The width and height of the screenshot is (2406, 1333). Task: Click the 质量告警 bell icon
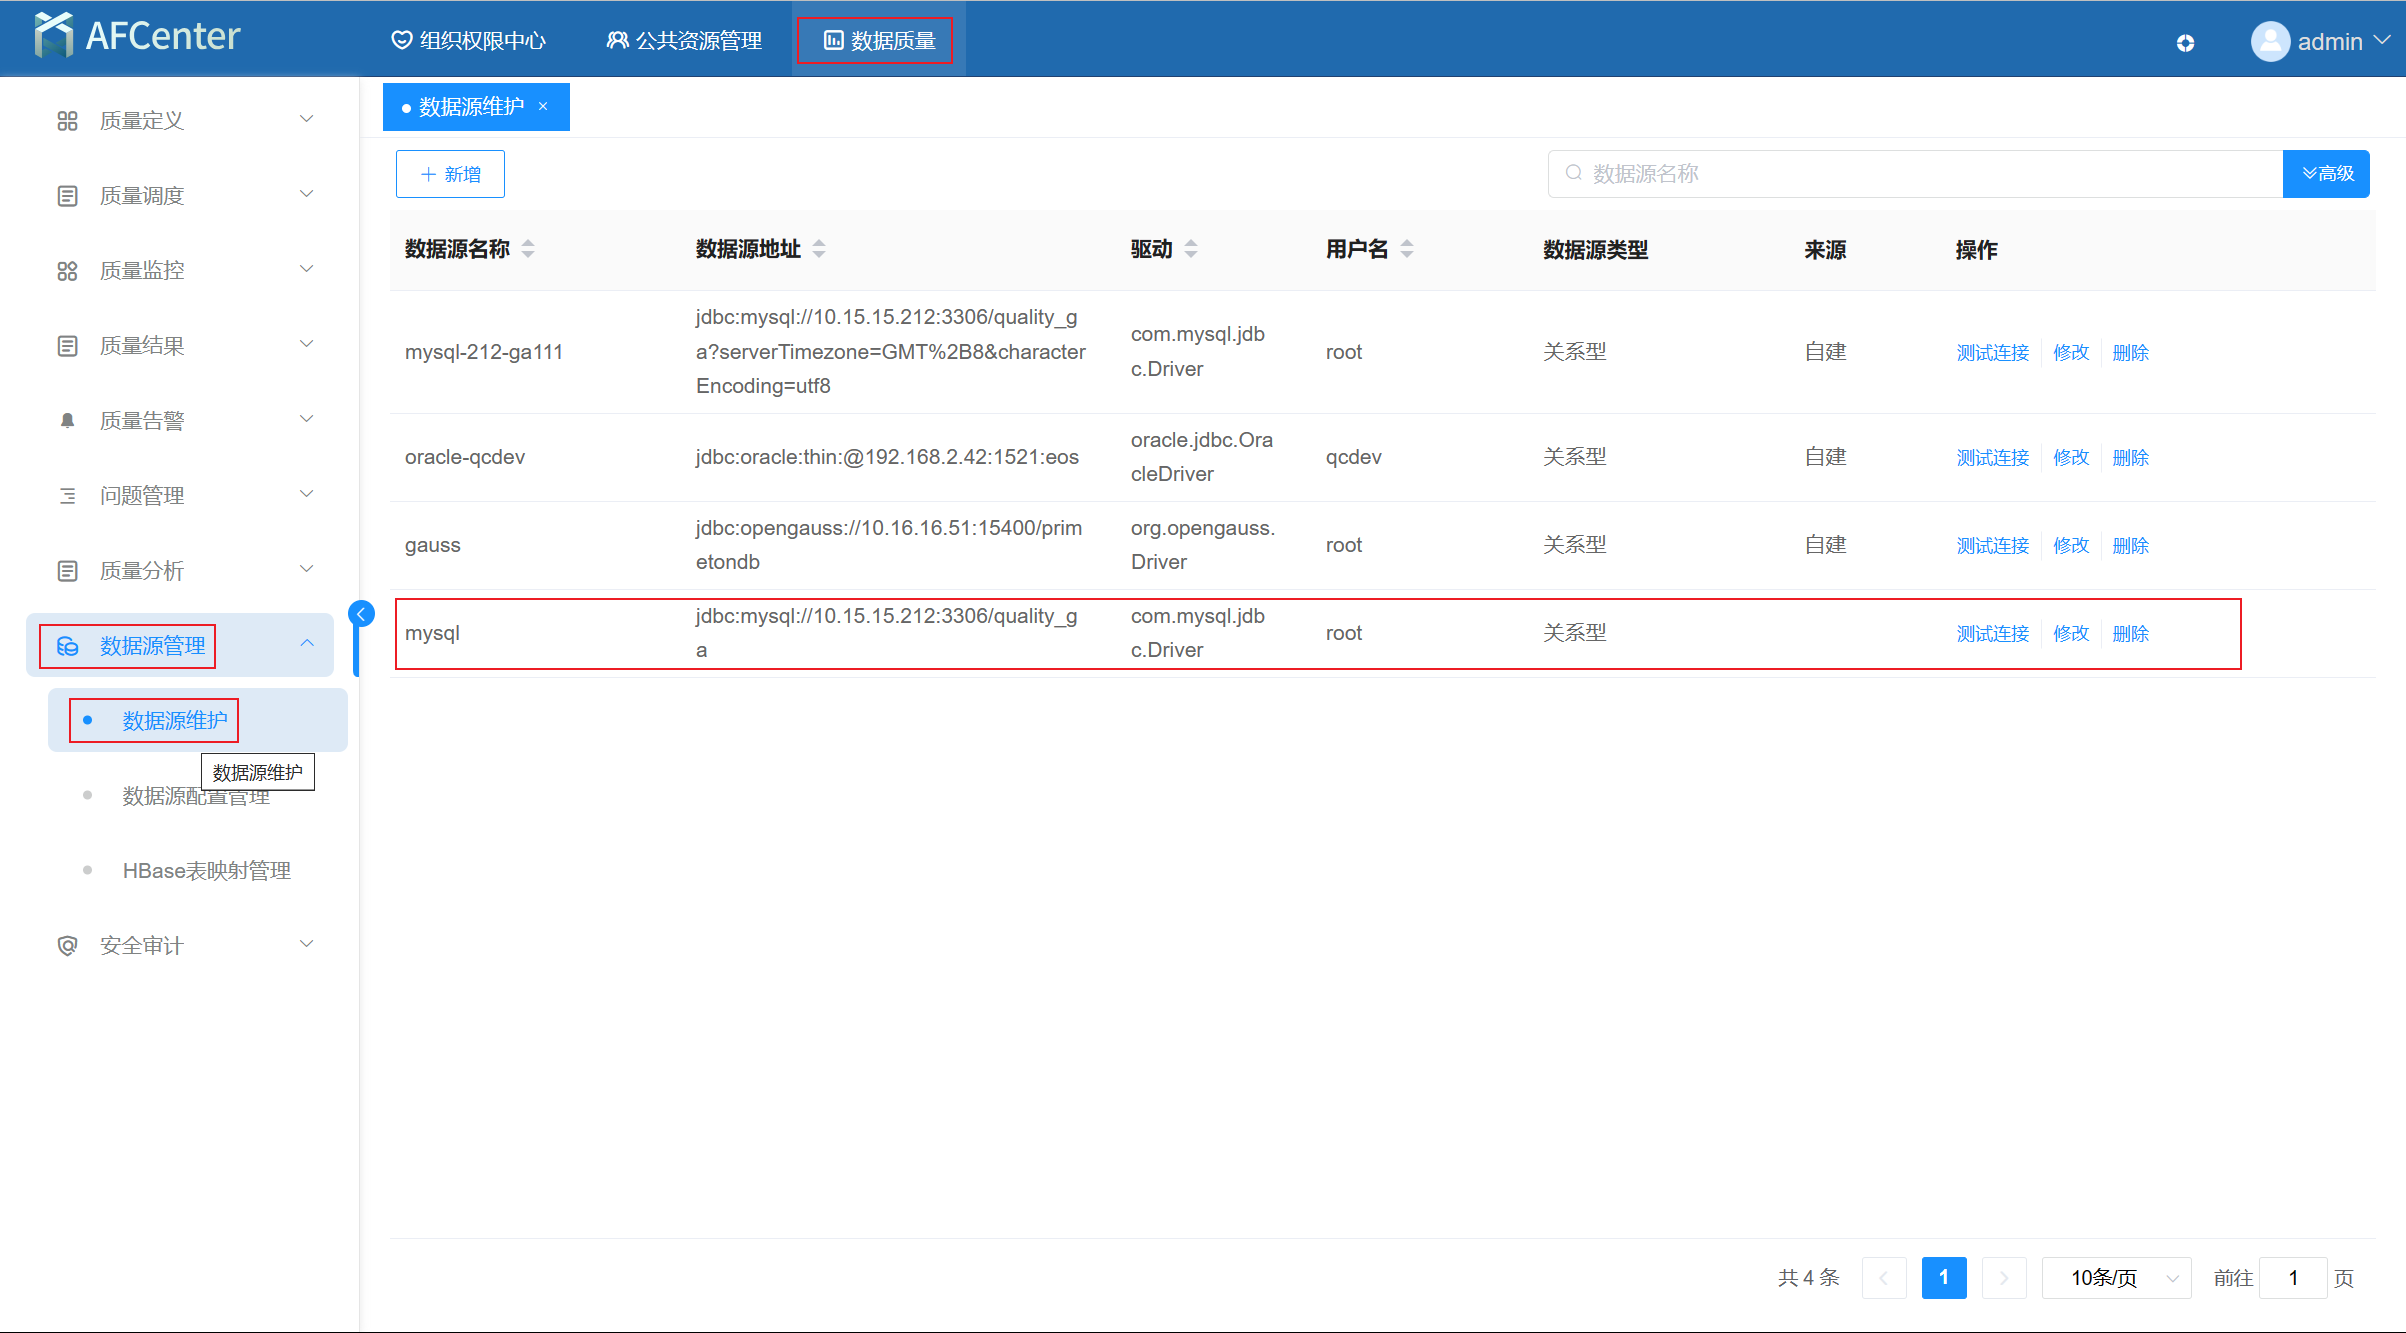[67, 421]
